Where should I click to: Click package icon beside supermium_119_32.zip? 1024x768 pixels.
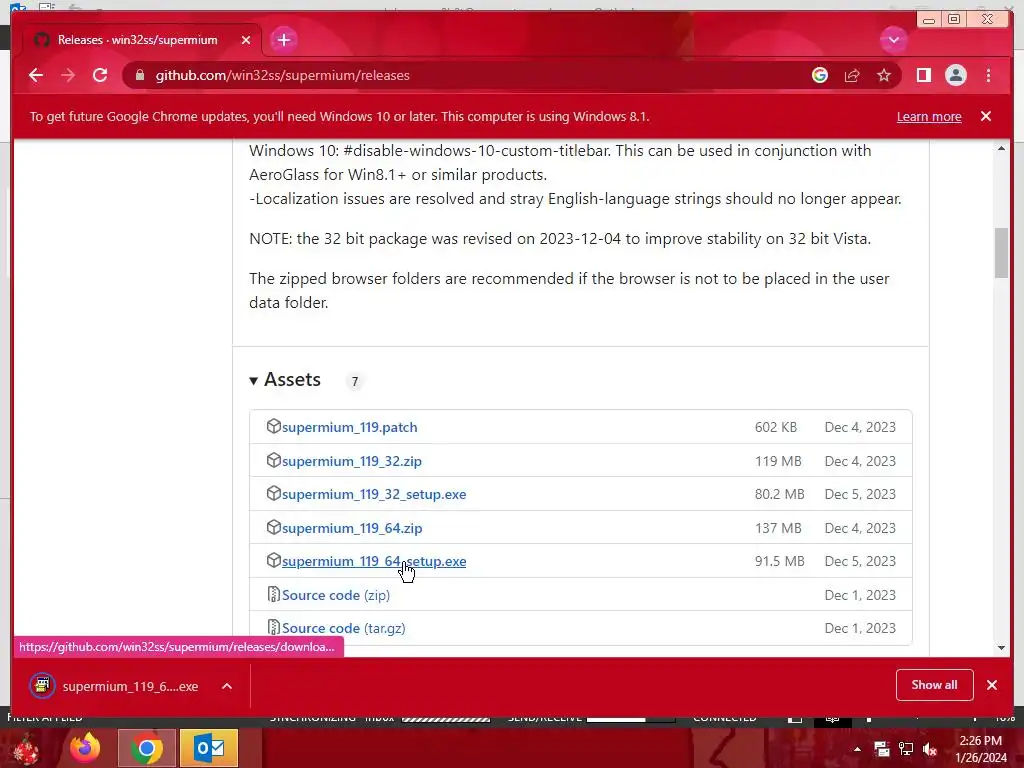click(x=274, y=460)
